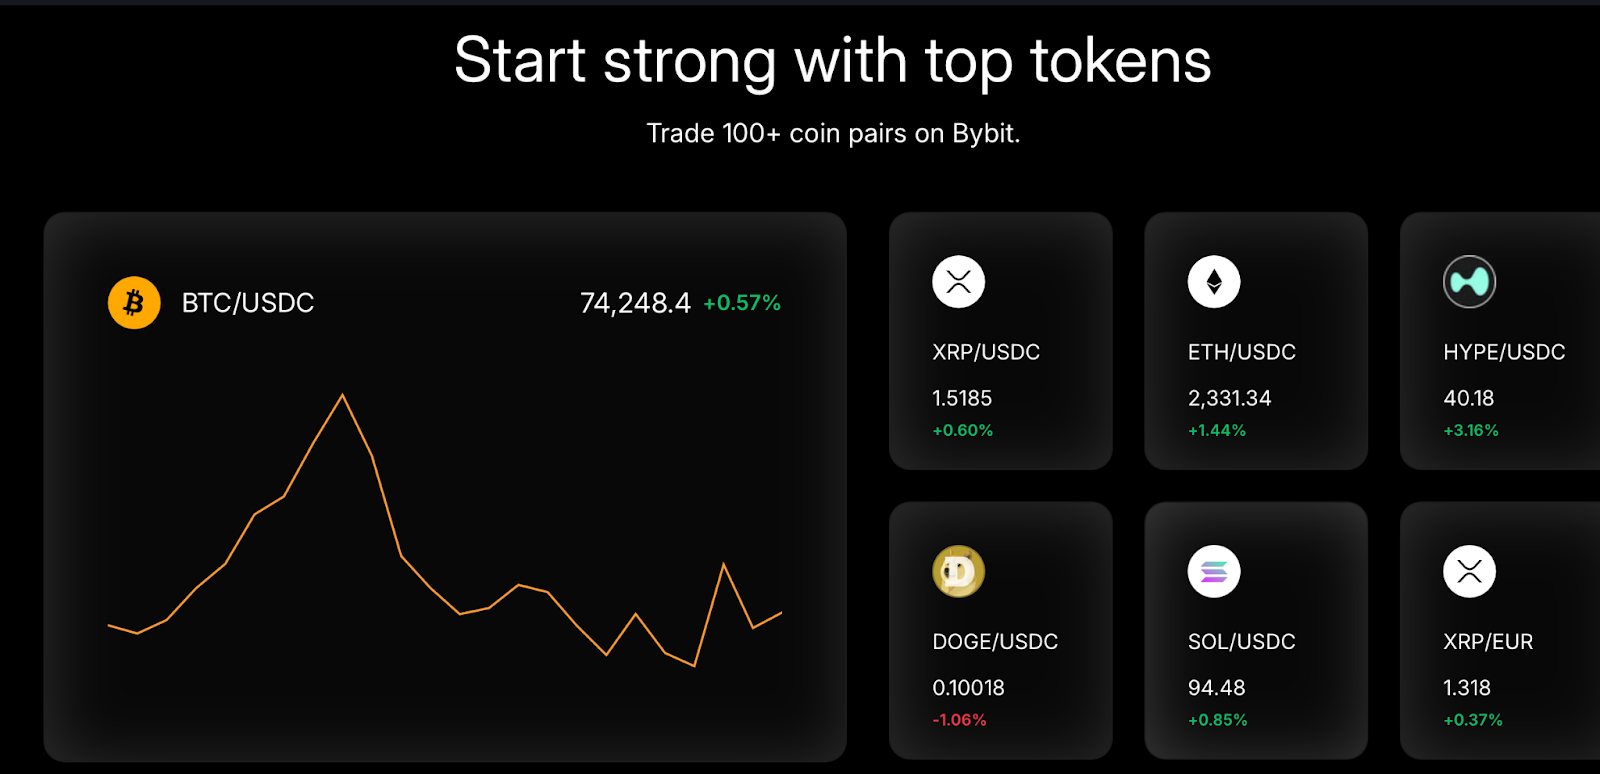Click the XRP/EUR coin icon
This screenshot has width=1600, height=774.
1469,572
